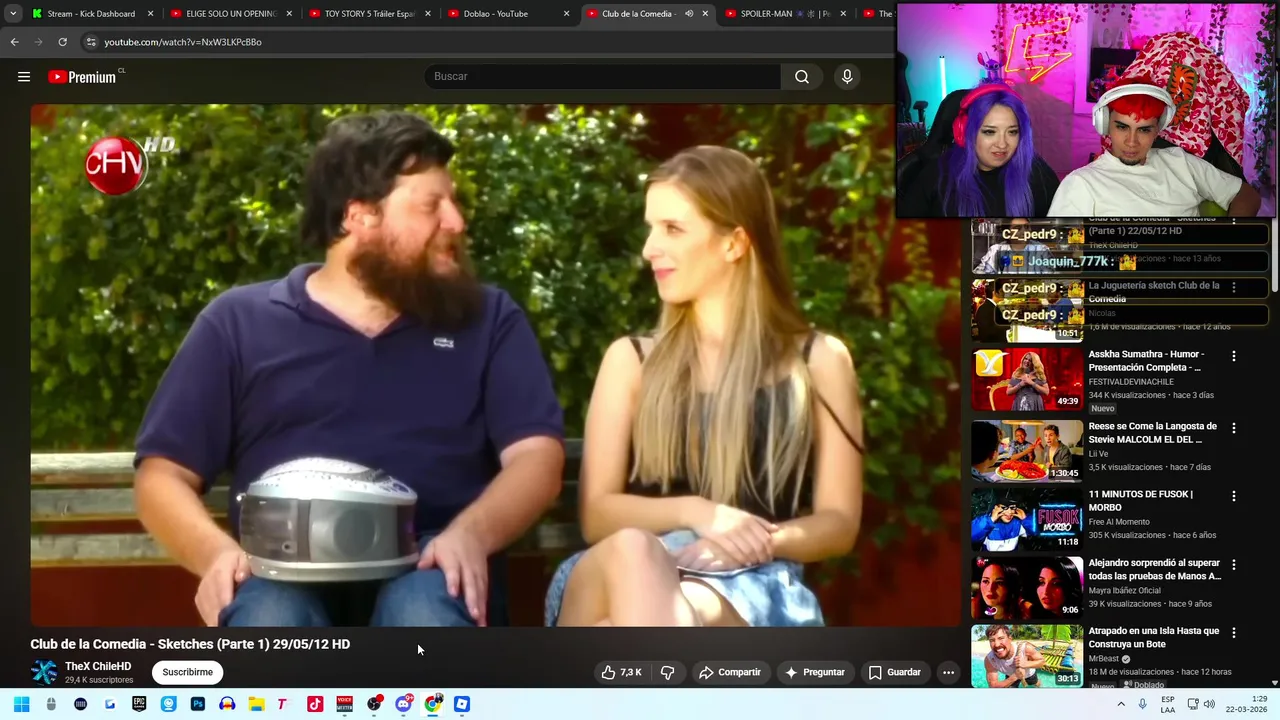This screenshot has height=720, width=1280.
Task: Open options for 11 Minutos de Fusok
Action: 1234,496
